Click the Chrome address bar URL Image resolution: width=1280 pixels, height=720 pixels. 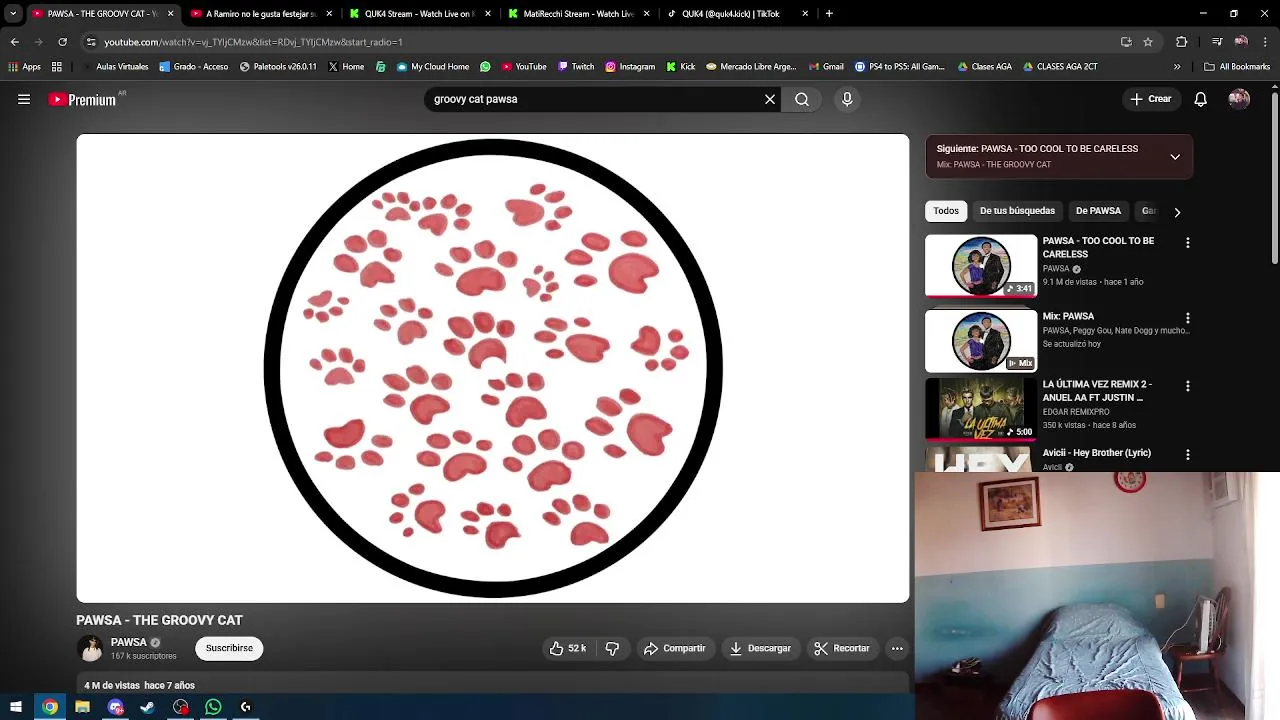coord(253,42)
